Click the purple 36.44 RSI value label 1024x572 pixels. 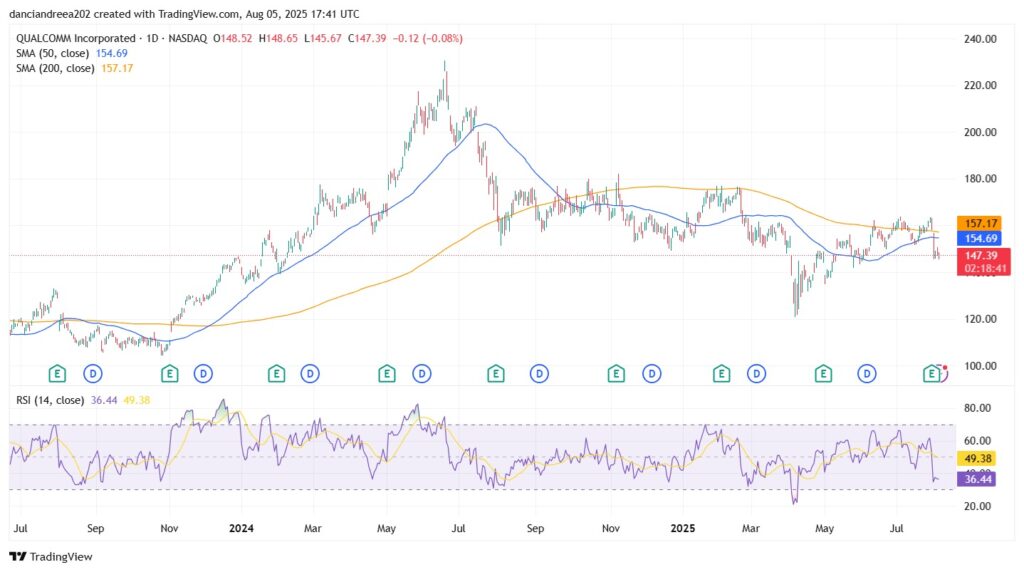(976, 480)
